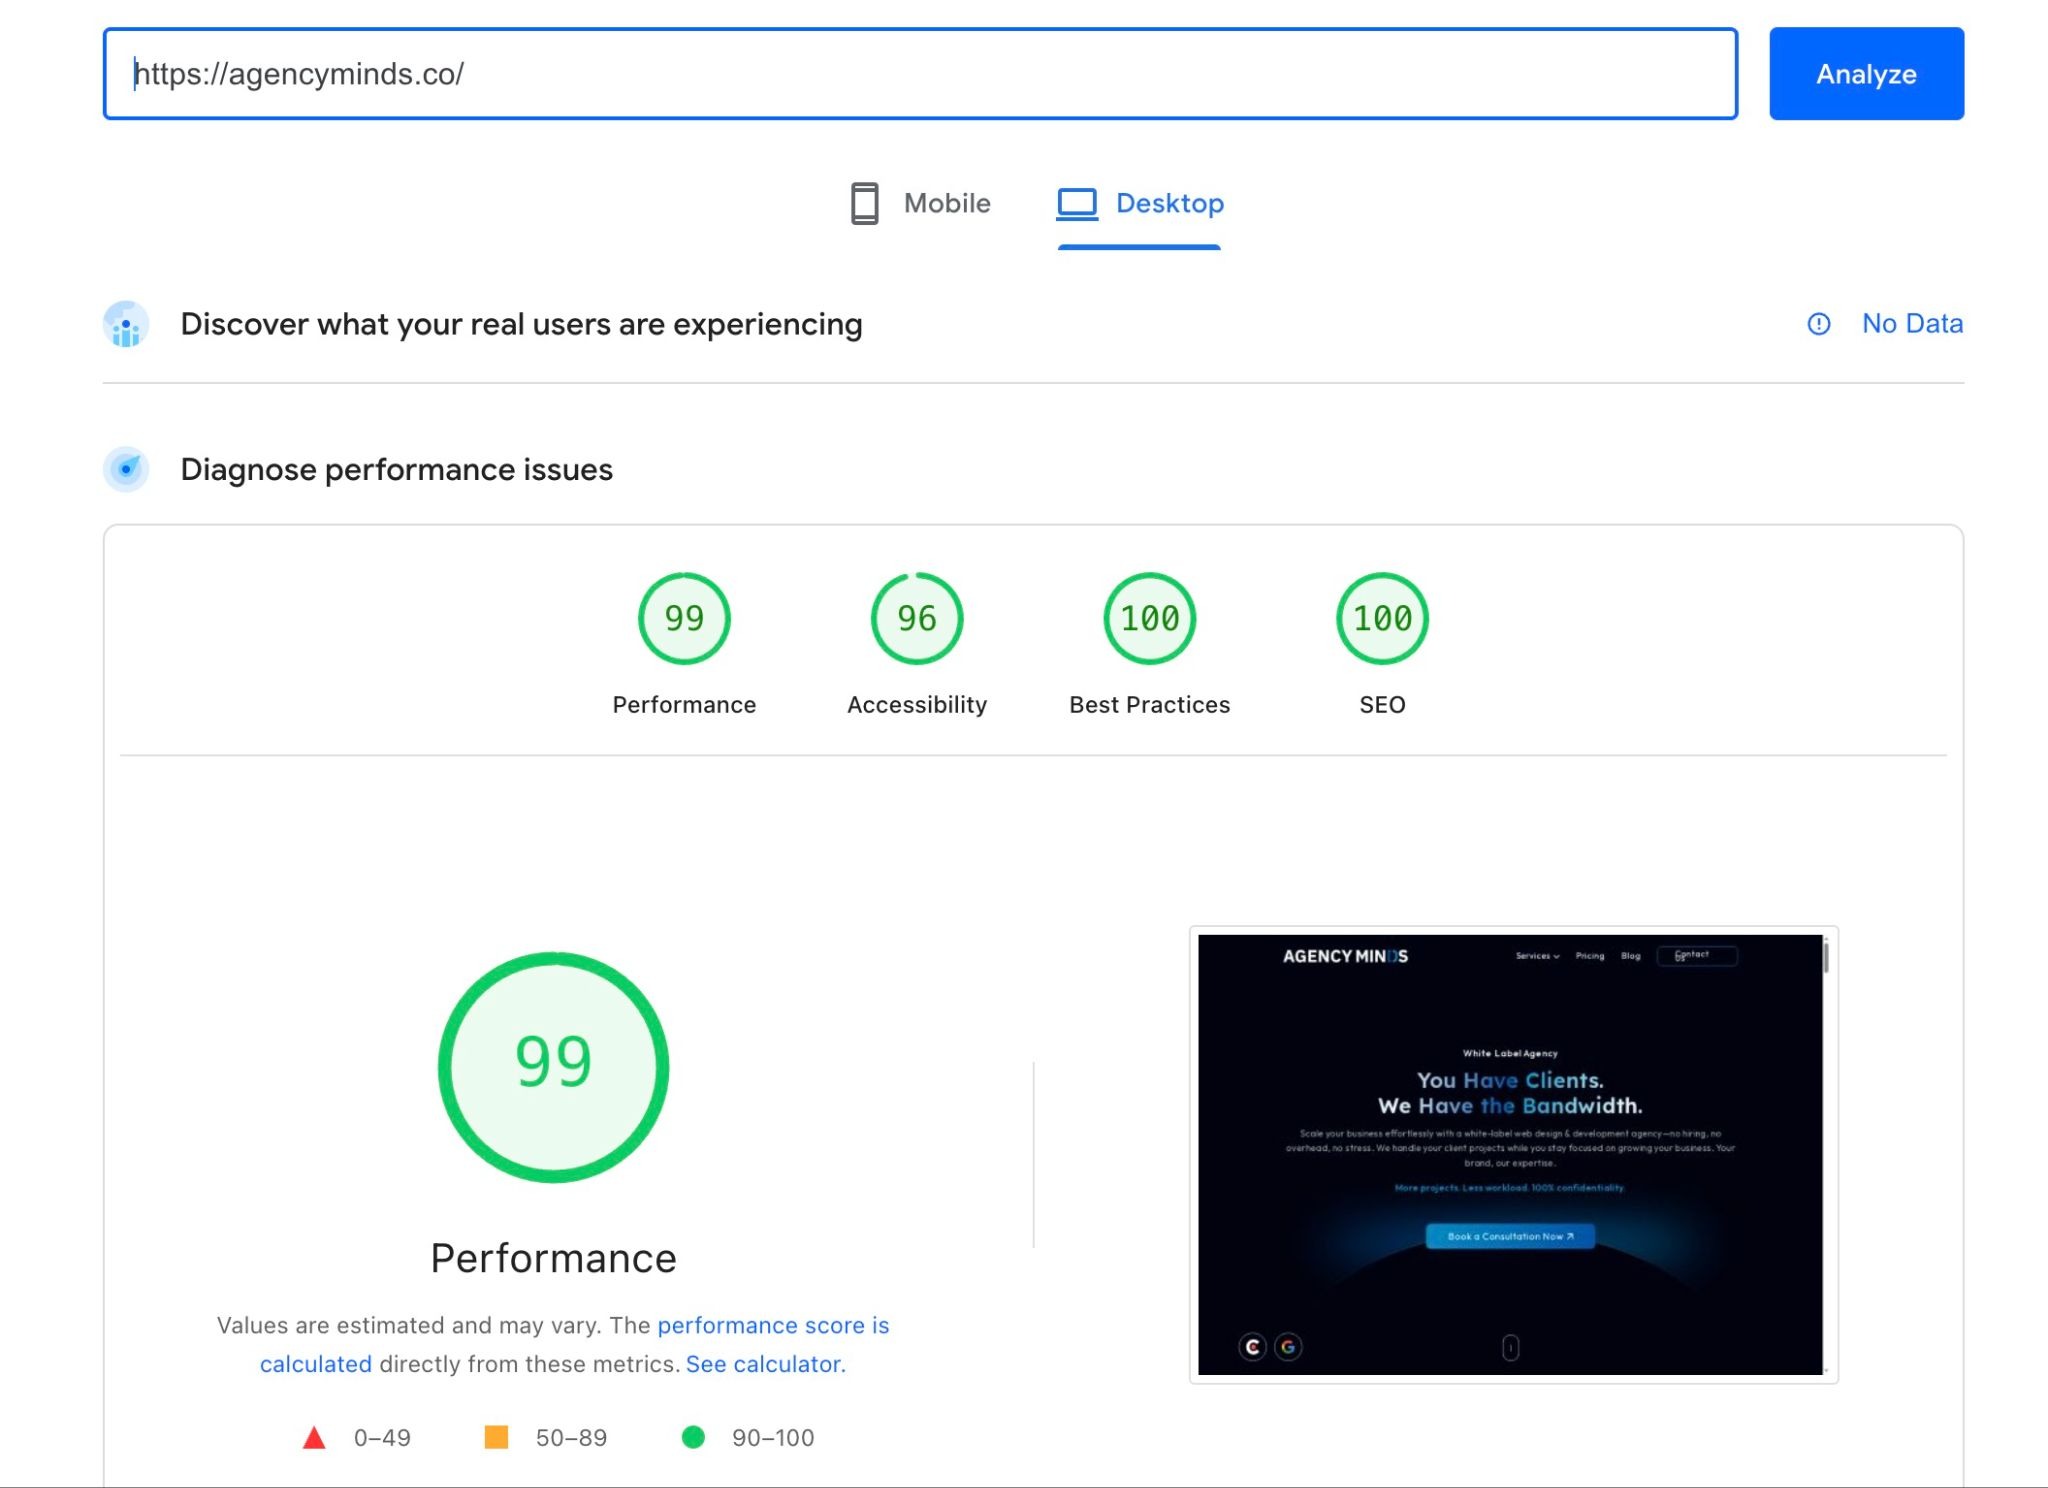Viewport: 2048px width, 1488px height.
Task: Jump to Accessibility score gauge 96
Action: tap(917, 618)
